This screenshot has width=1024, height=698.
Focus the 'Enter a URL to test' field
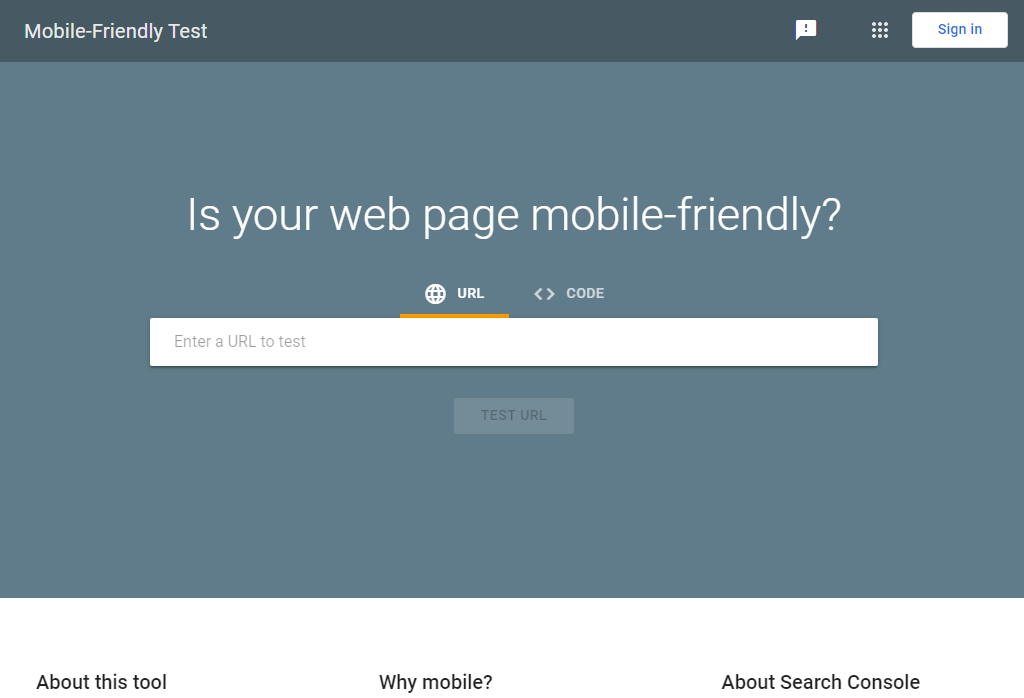point(513,341)
